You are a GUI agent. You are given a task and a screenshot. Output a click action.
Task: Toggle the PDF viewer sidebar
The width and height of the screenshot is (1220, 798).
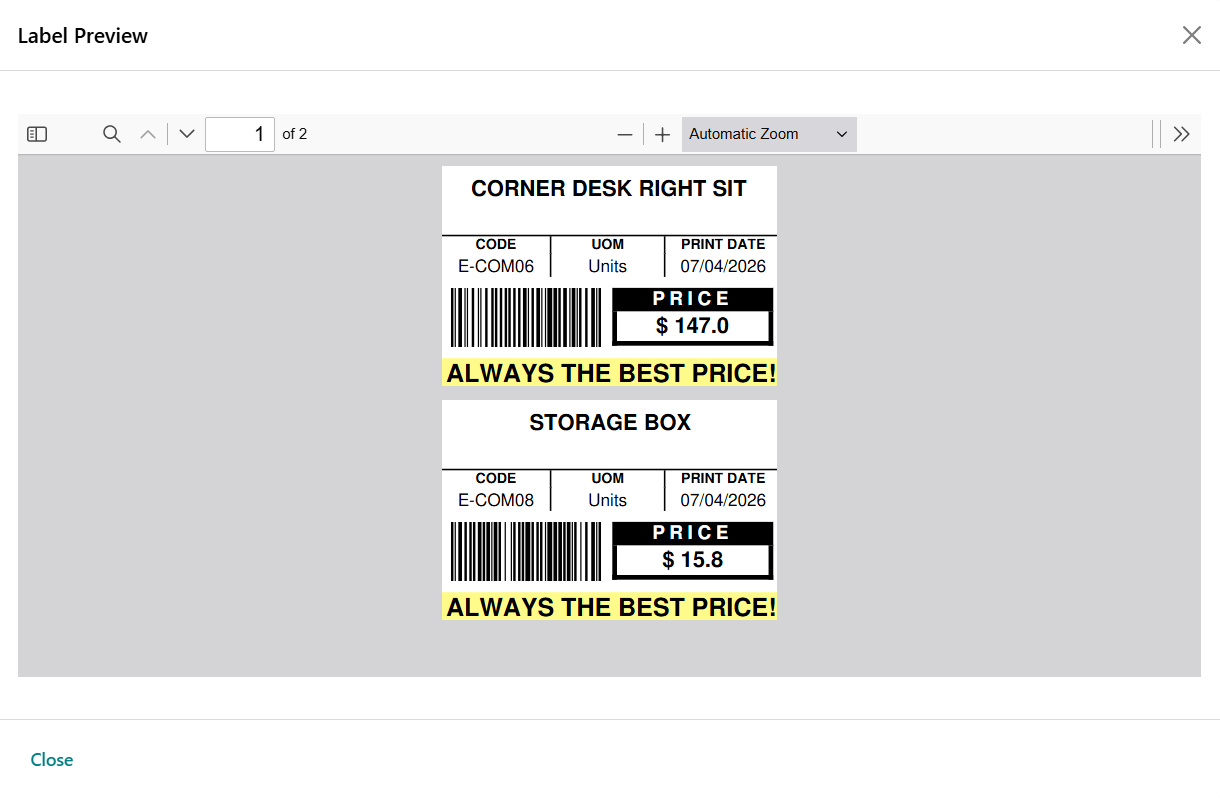point(37,134)
